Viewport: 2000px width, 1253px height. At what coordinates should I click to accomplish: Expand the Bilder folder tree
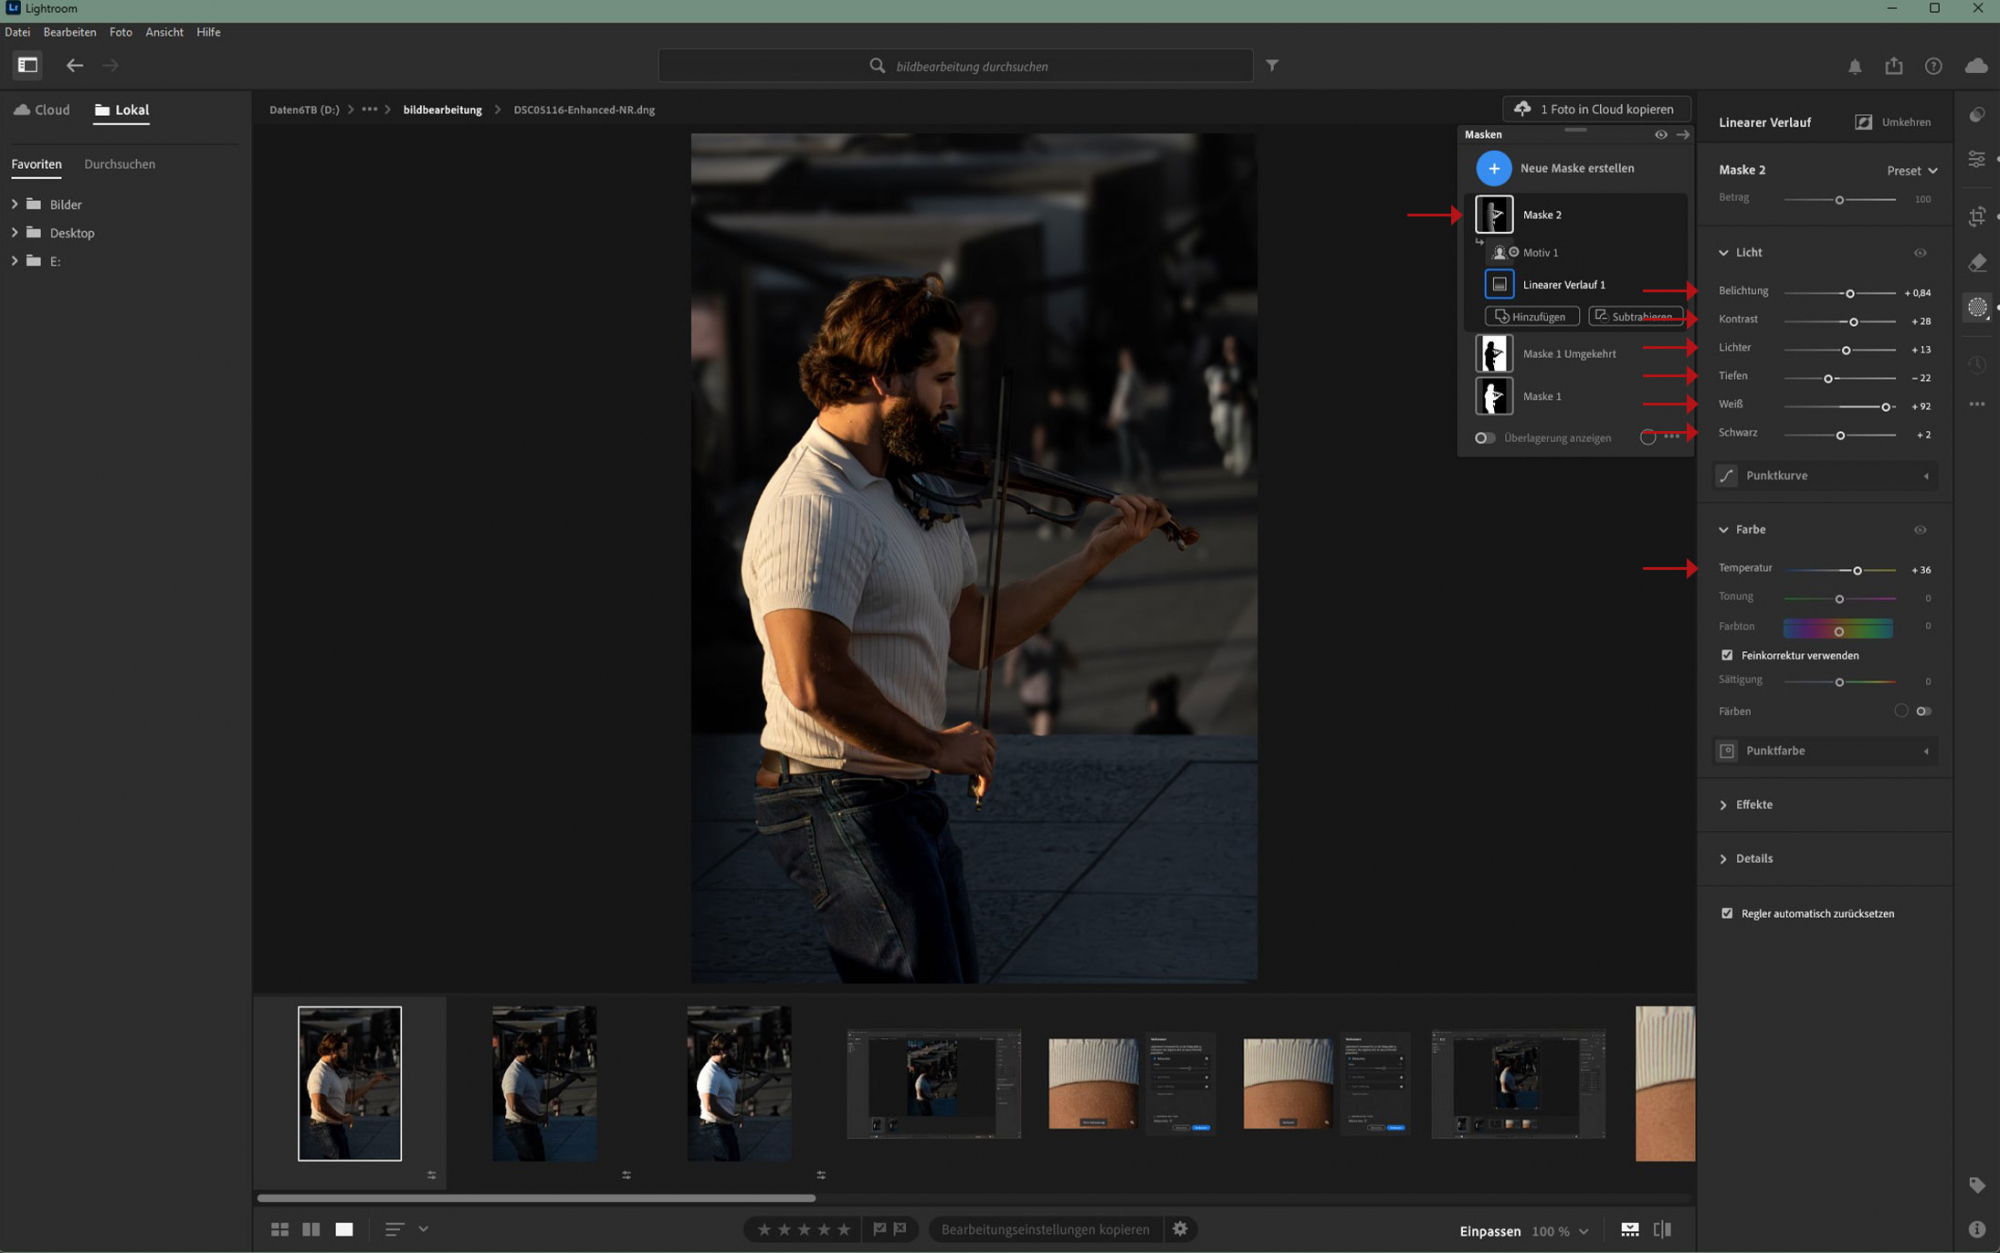pyautogui.click(x=14, y=204)
